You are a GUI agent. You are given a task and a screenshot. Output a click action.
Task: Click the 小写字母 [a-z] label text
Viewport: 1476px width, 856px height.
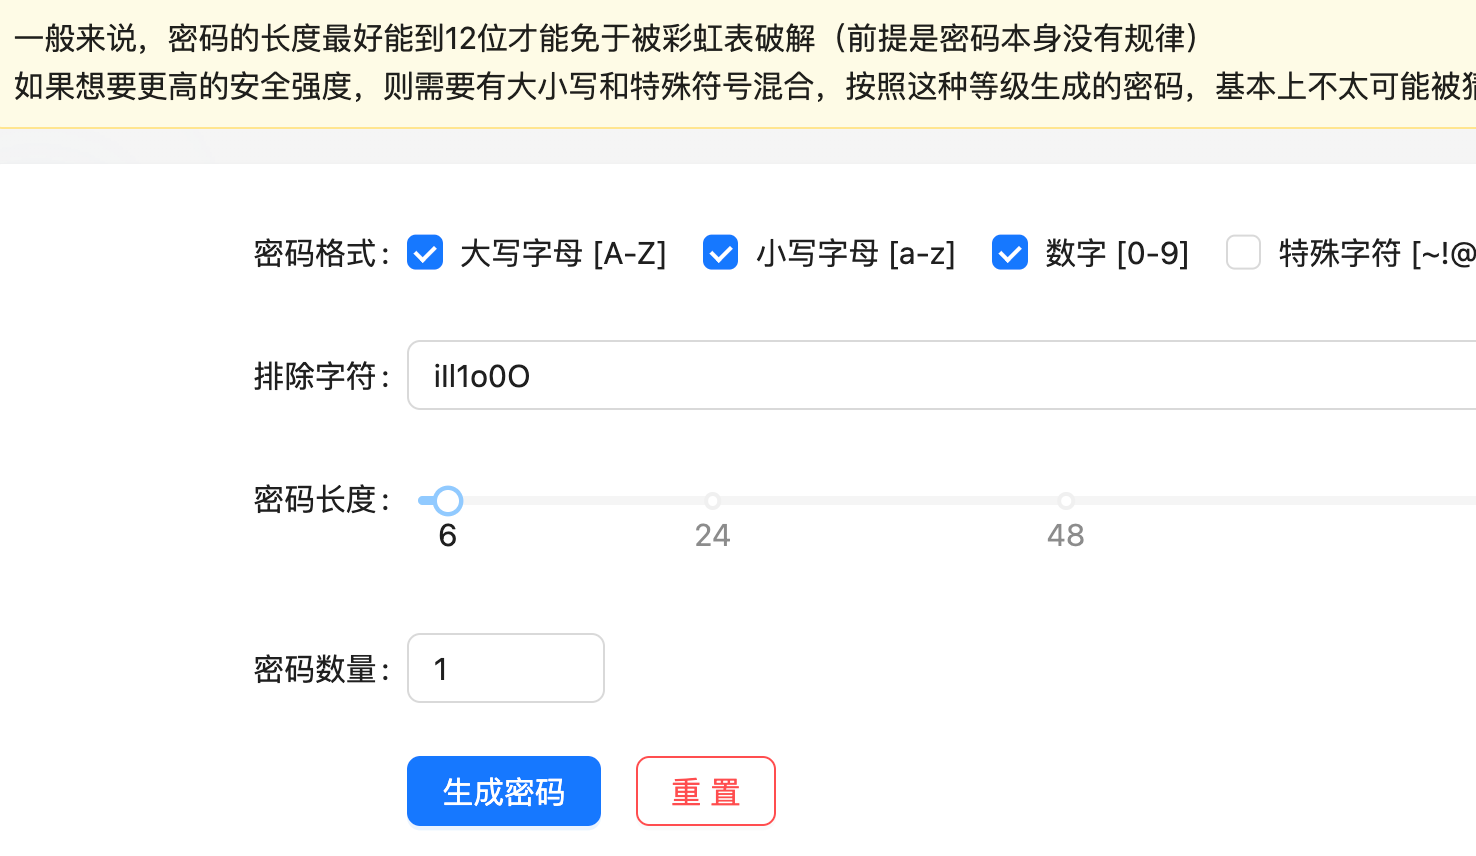click(x=856, y=254)
